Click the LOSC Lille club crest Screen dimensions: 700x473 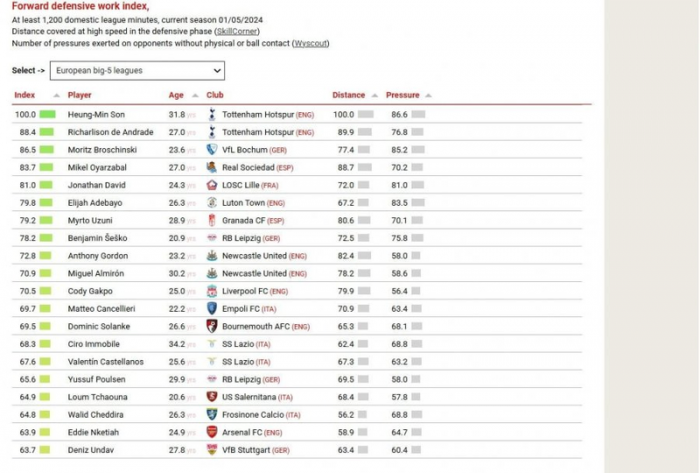(x=212, y=185)
